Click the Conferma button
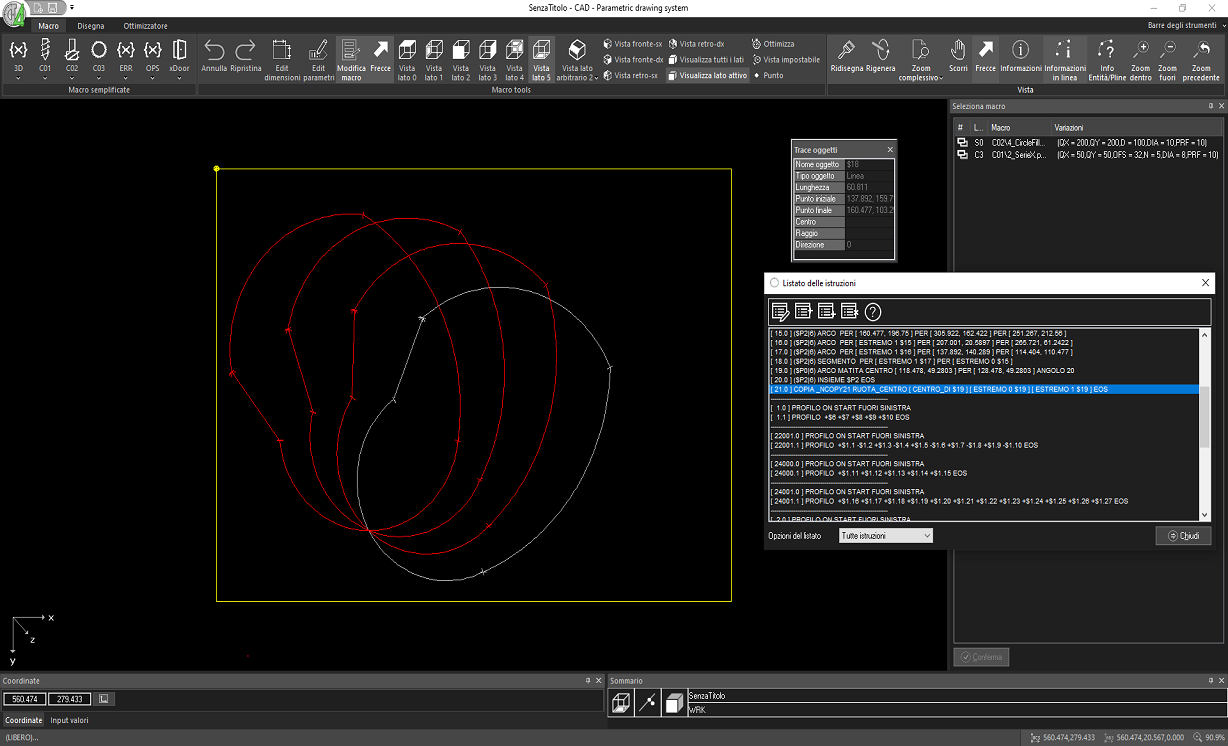The height and width of the screenshot is (746, 1228). pos(981,657)
